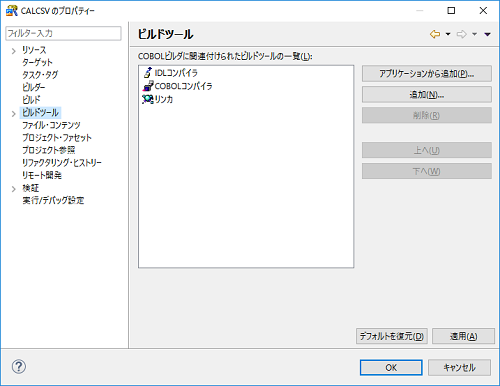
Task: Click the back navigation arrow icon
Action: 435,34
